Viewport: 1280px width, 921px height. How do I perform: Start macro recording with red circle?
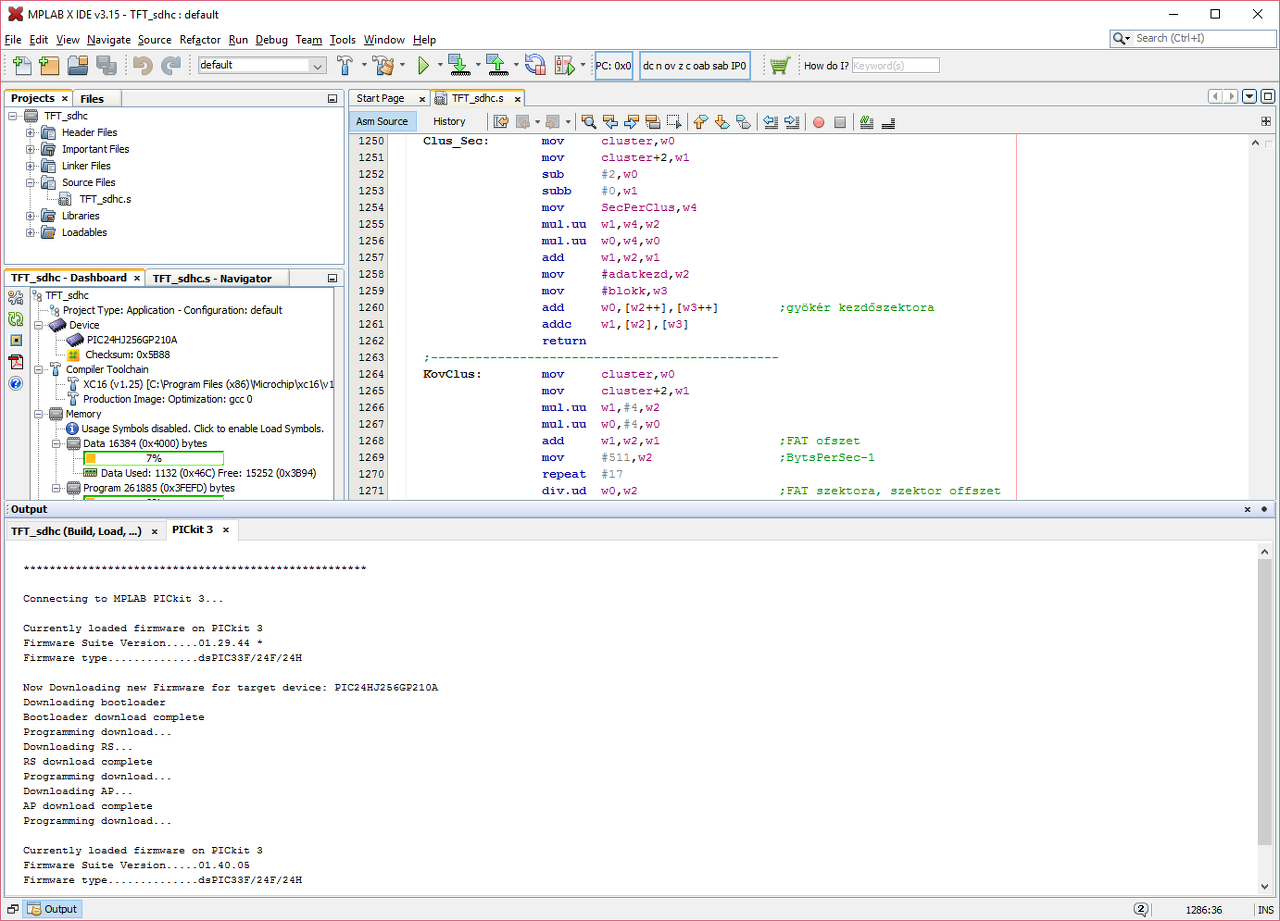(x=818, y=122)
